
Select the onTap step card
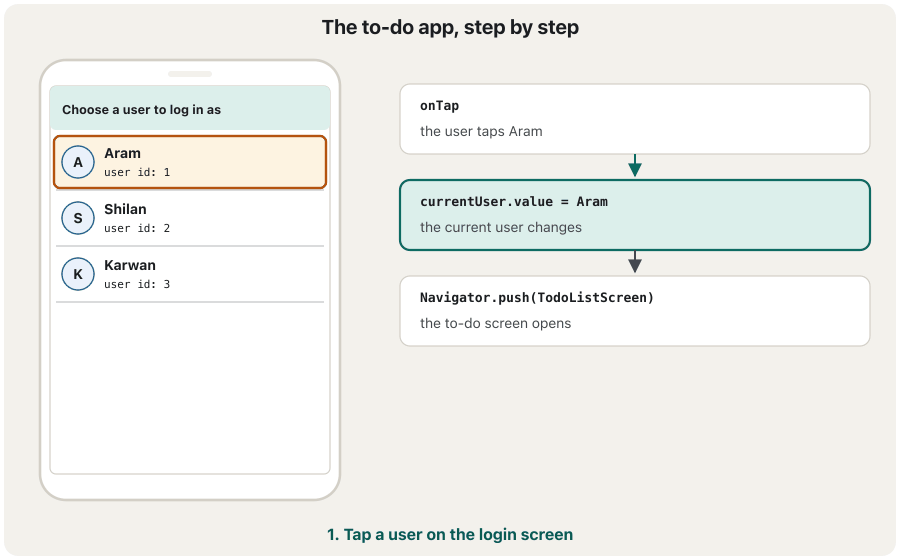(x=635, y=119)
